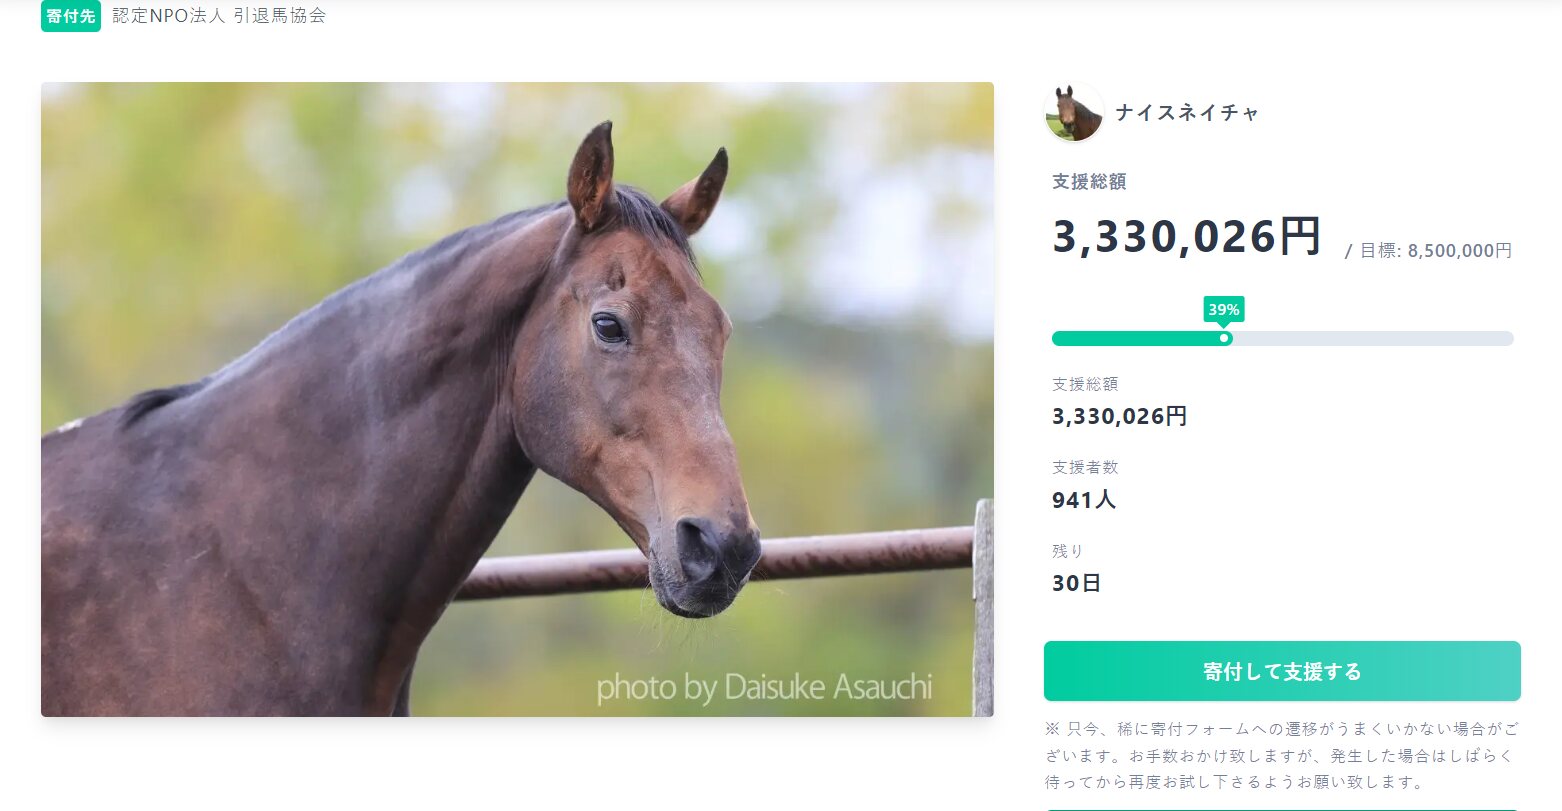
Task: Click the 39% progress tooltip badge
Action: [x=1224, y=310]
